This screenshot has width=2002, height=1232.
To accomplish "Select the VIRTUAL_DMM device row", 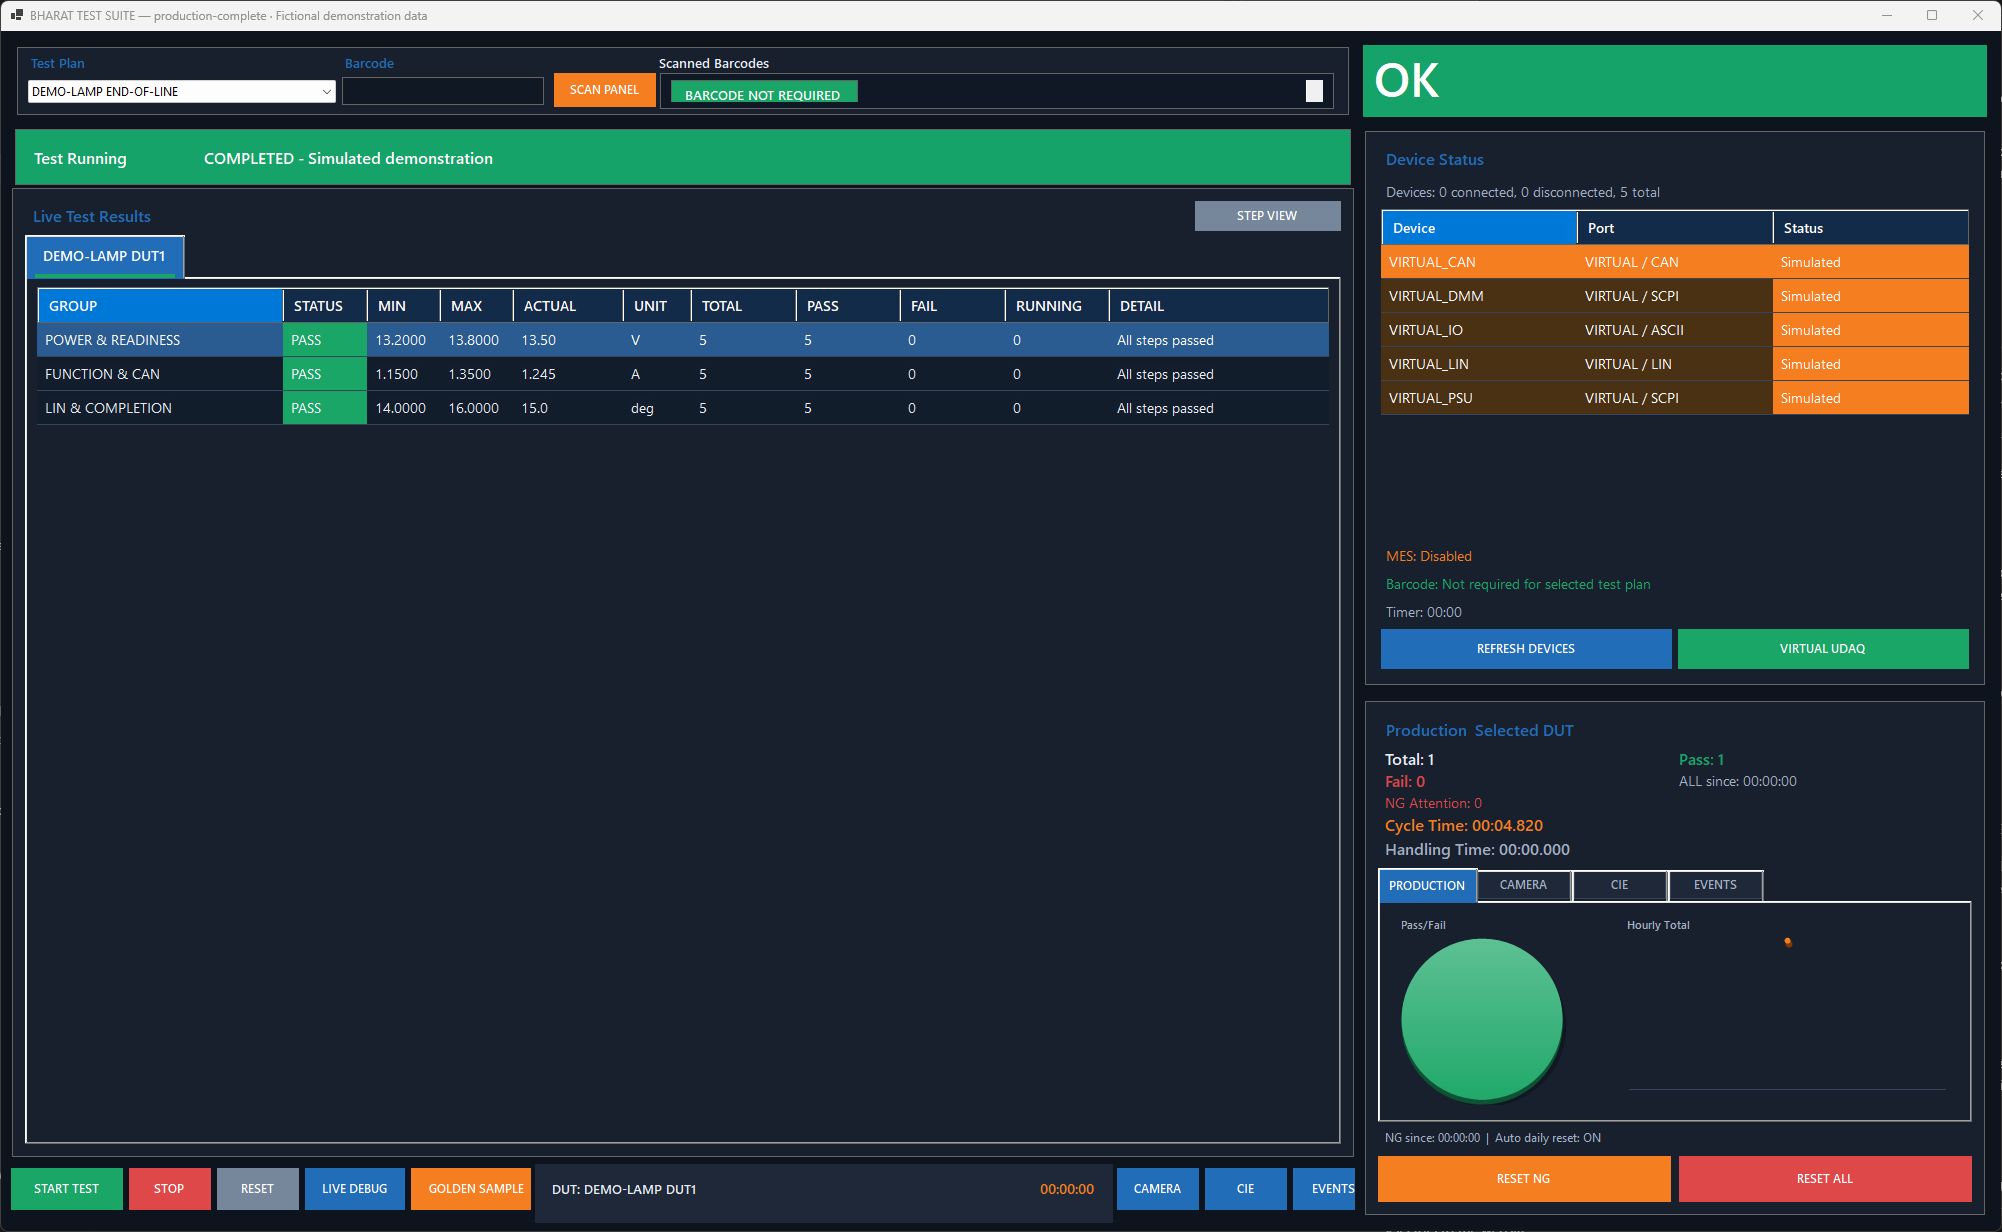I will (x=1674, y=296).
